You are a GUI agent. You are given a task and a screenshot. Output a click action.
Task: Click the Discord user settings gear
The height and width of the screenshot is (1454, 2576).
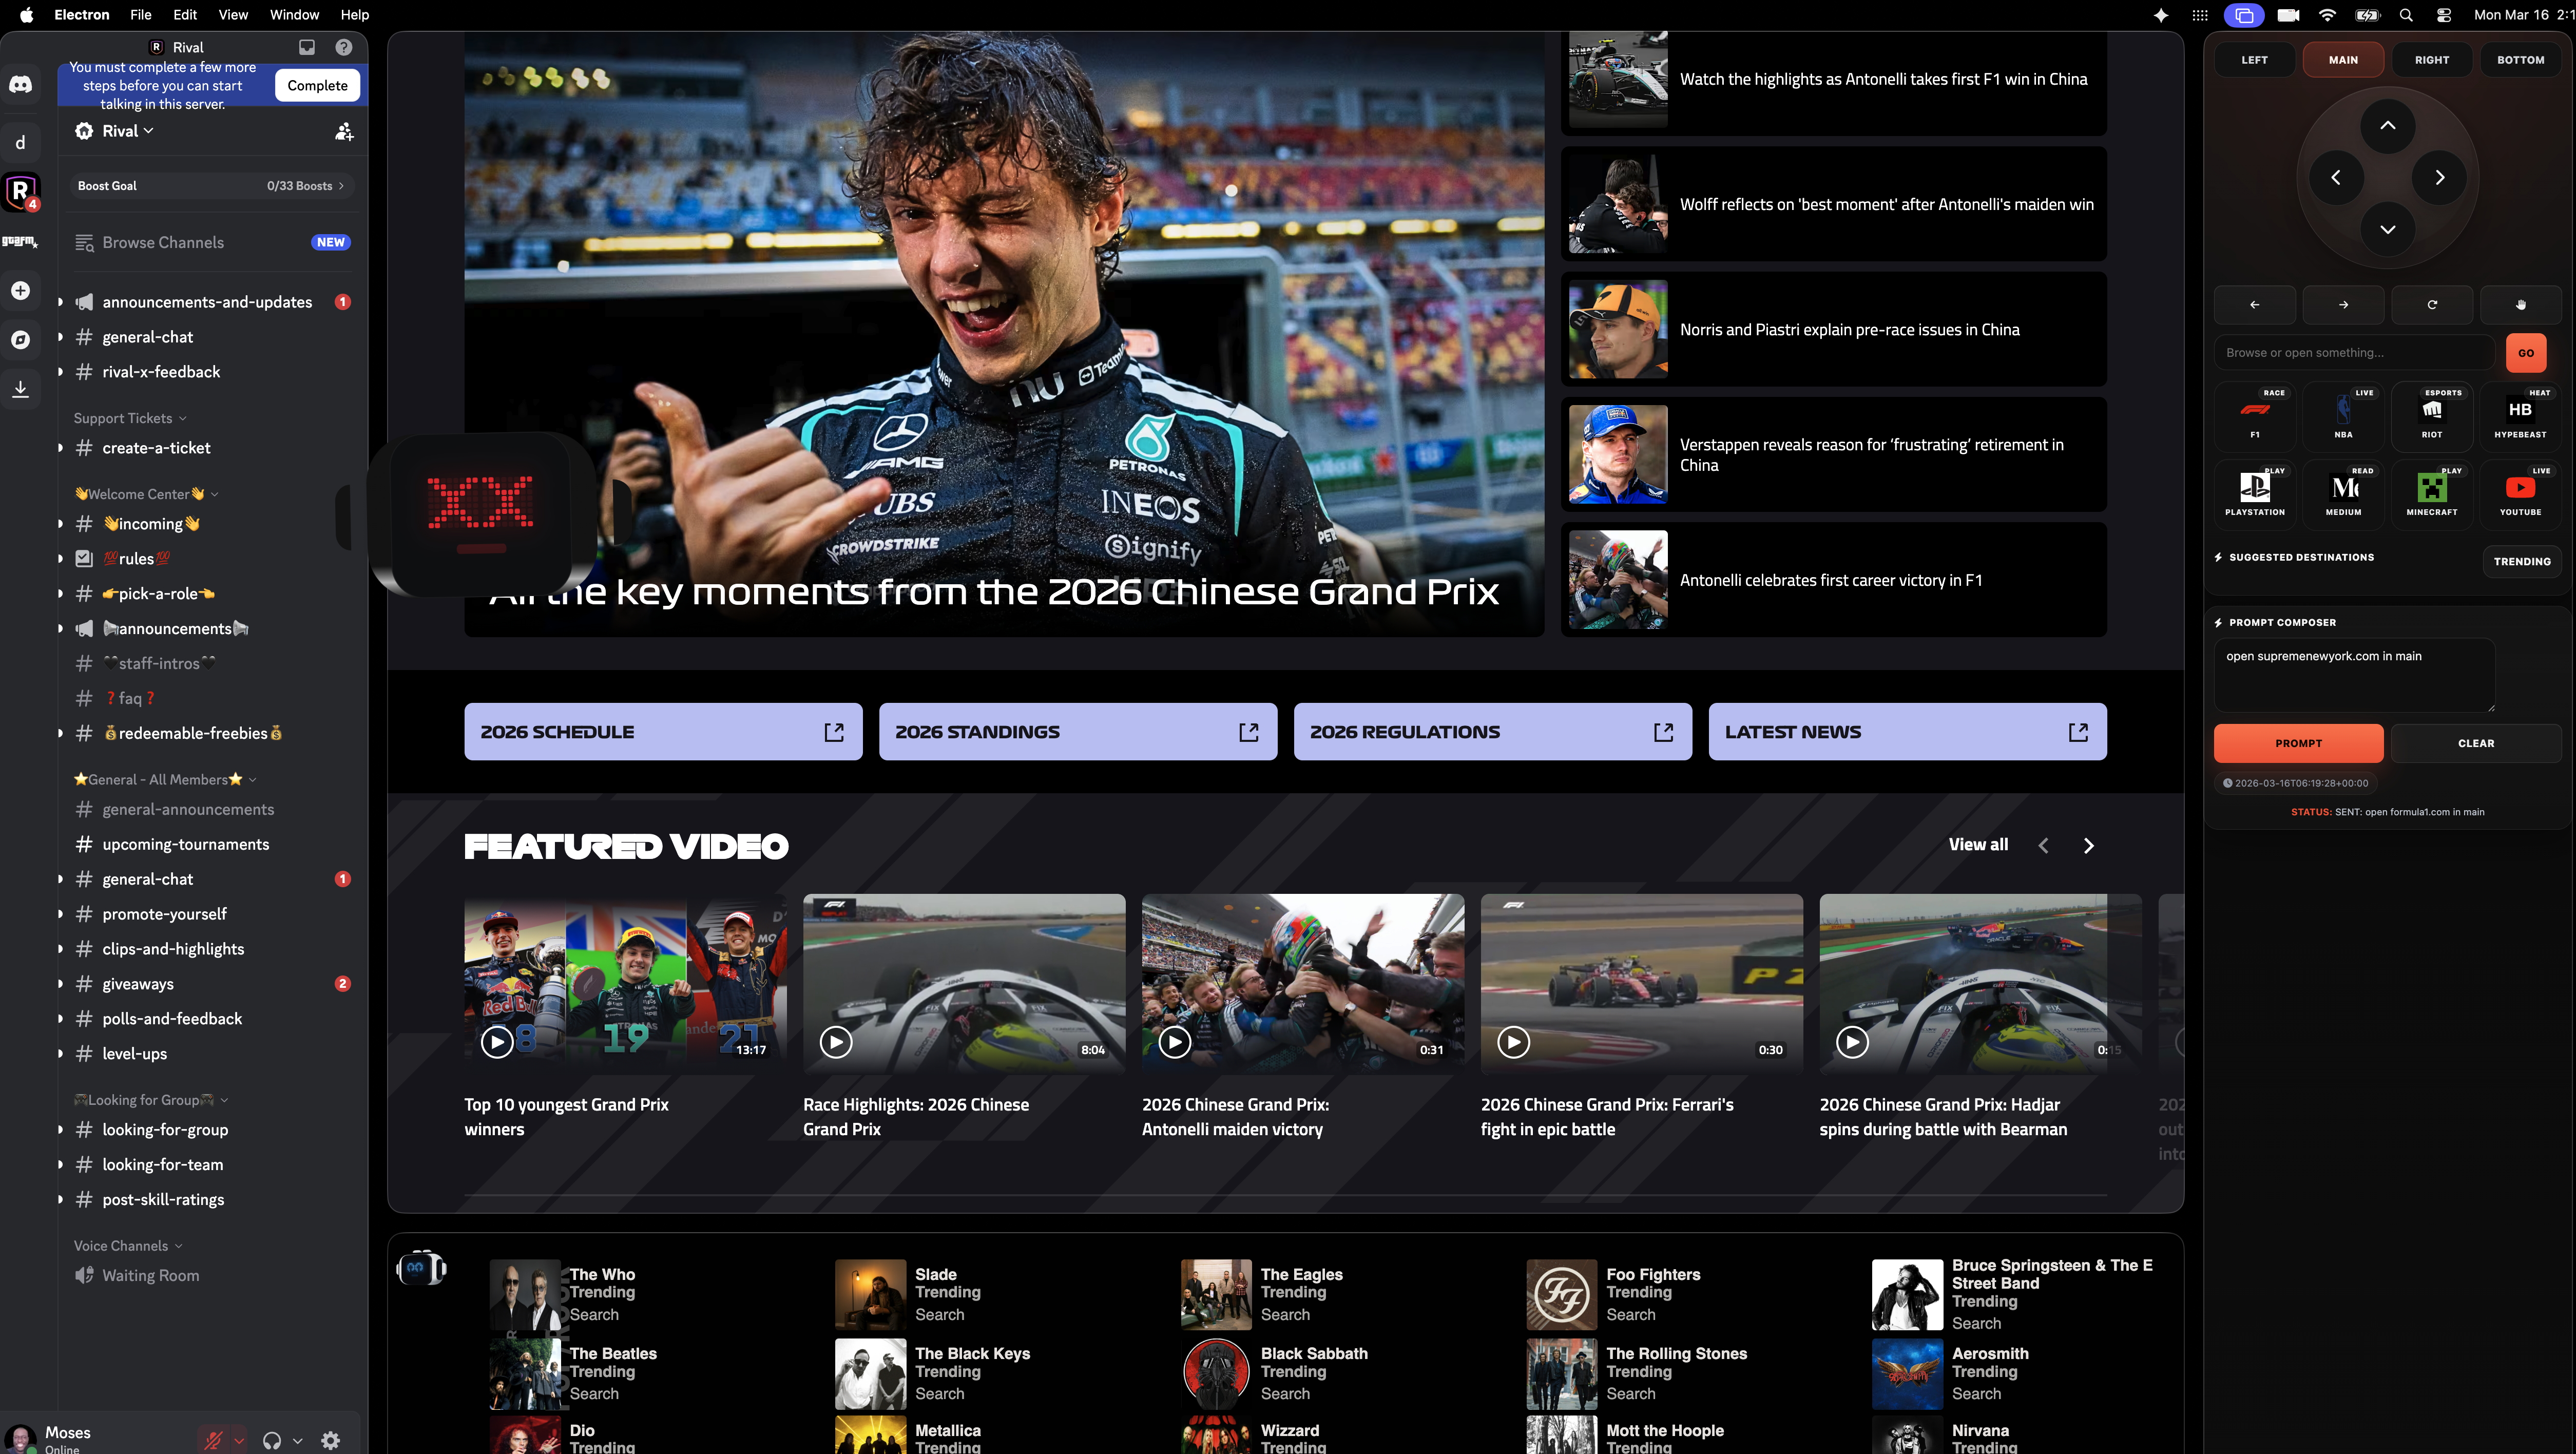click(x=331, y=1440)
